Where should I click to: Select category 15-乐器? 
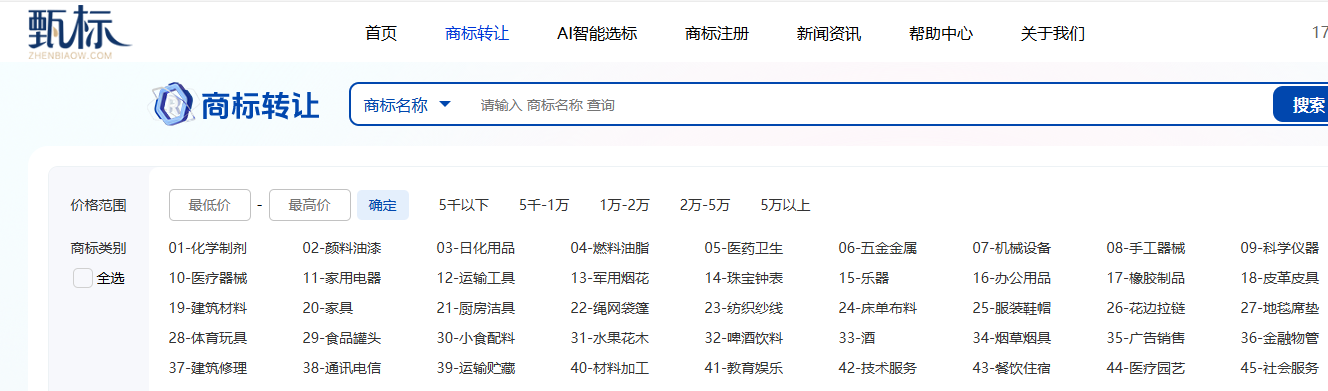[x=864, y=278]
